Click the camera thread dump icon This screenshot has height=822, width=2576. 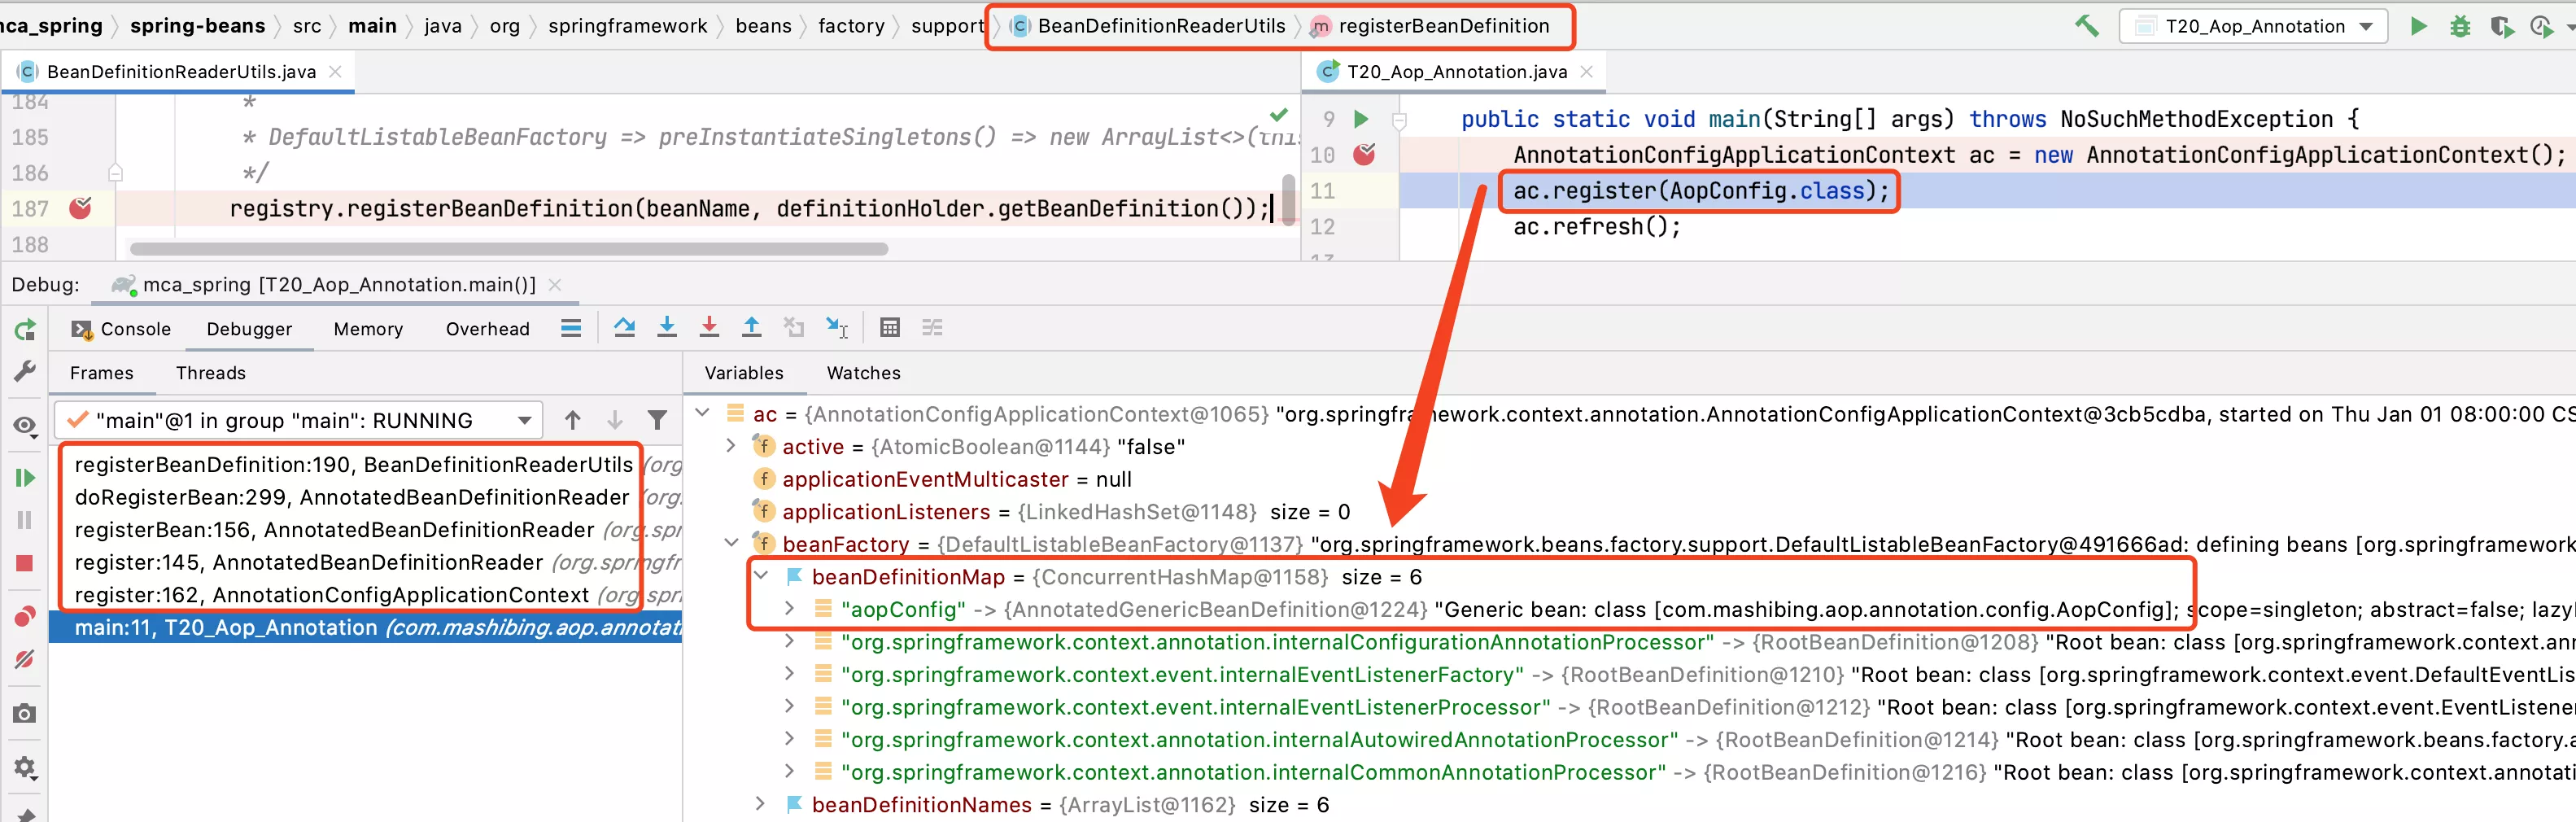(x=25, y=713)
